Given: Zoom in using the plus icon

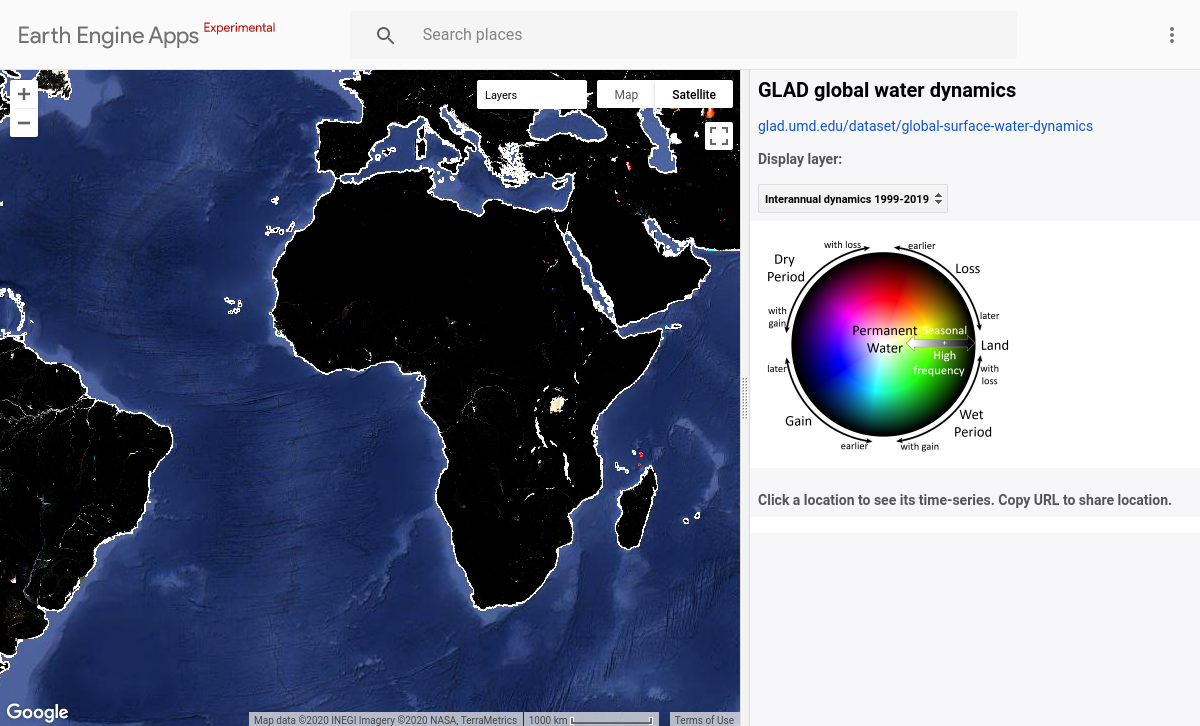Looking at the screenshot, I should tap(23, 93).
